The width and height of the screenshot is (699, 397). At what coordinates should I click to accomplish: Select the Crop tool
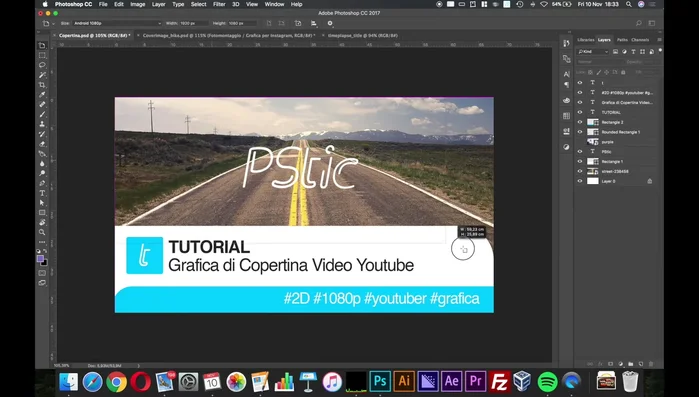(x=42, y=85)
